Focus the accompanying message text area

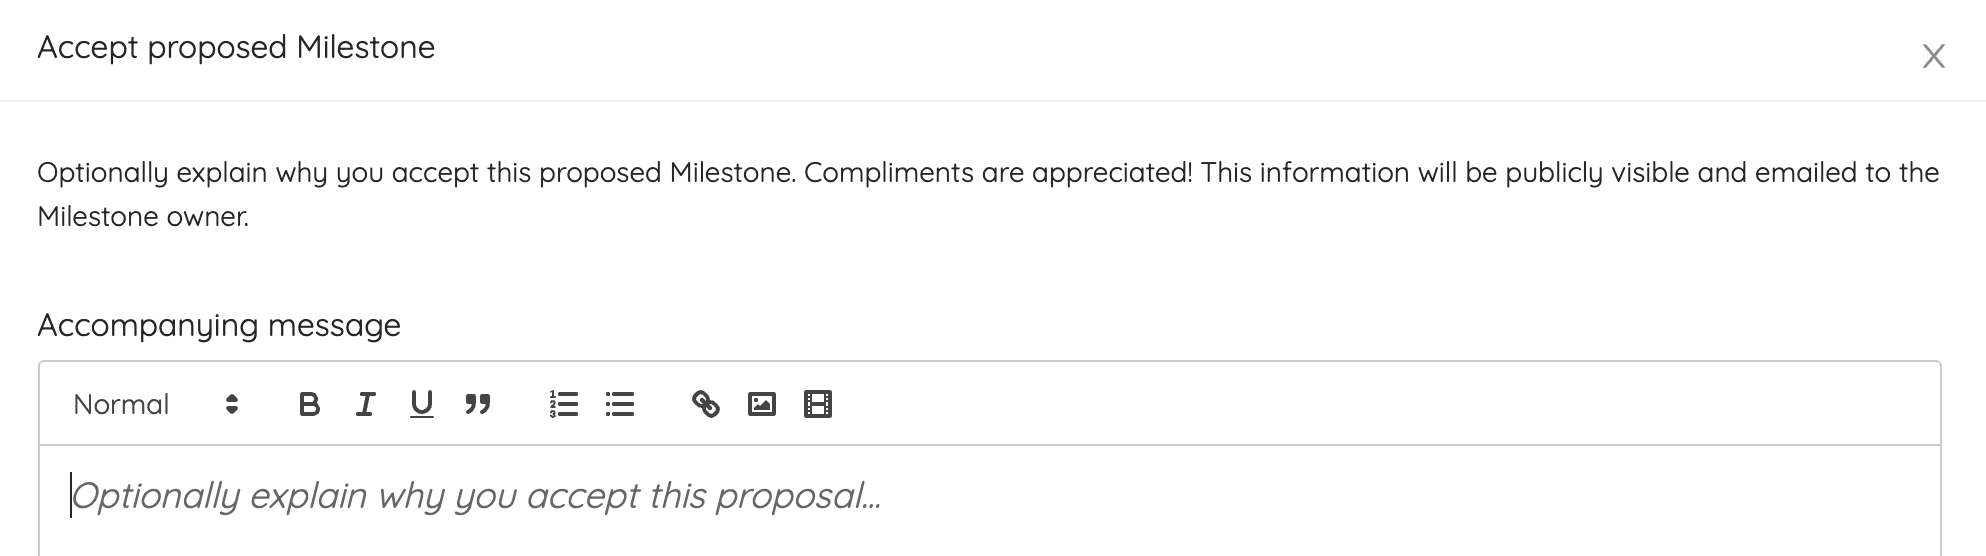[x=990, y=501]
